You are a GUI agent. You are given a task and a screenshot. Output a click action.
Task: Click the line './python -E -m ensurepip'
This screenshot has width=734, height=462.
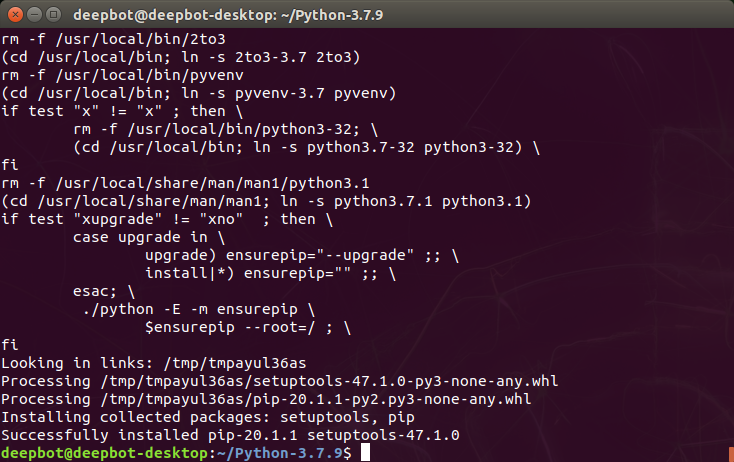(x=198, y=309)
